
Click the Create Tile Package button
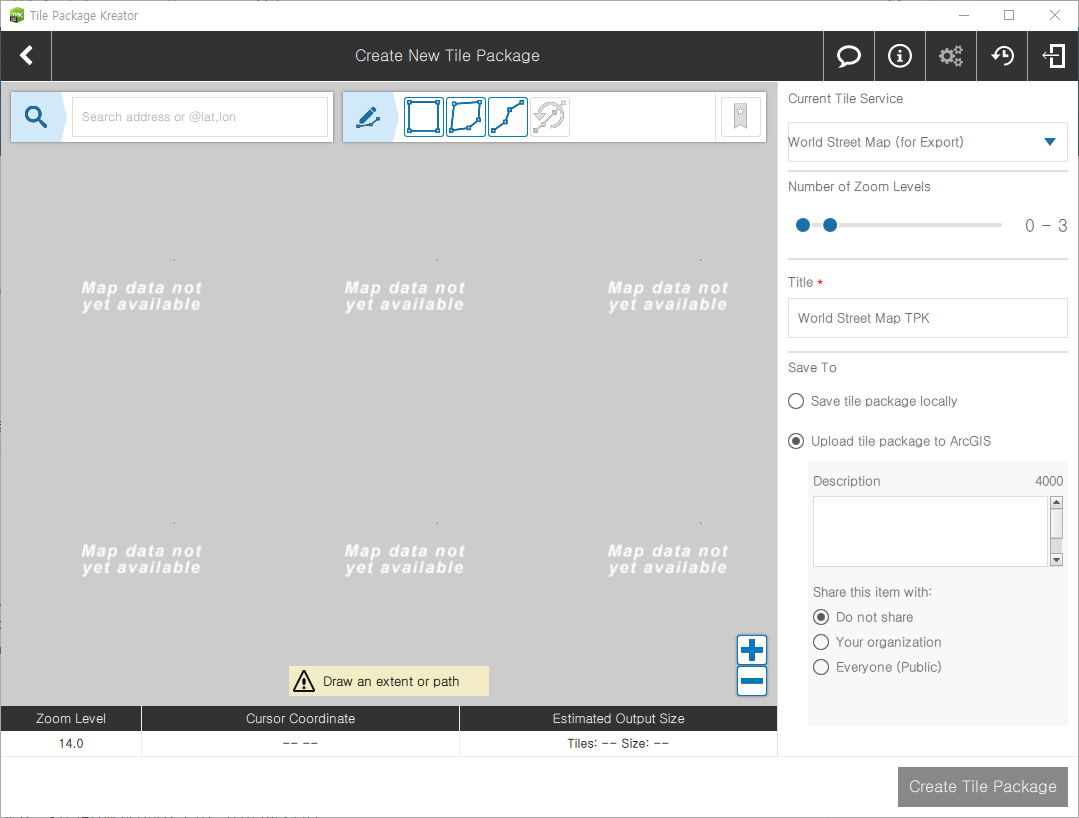[983, 786]
